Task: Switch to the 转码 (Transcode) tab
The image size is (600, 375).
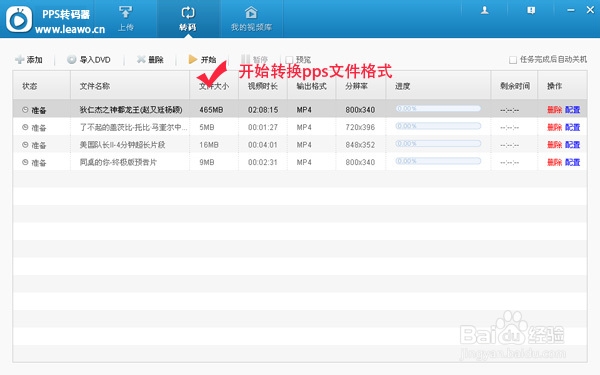Action: click(188, 18)
